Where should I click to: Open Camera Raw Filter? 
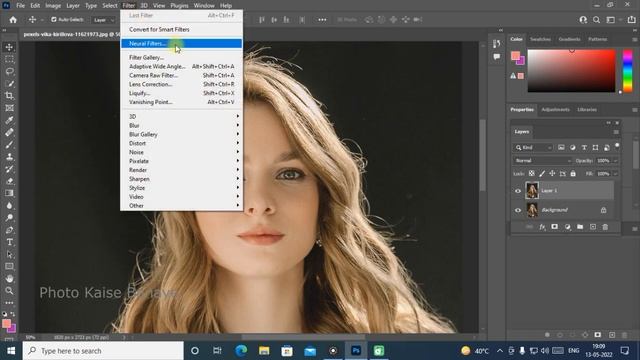click(x=181, y=76)
